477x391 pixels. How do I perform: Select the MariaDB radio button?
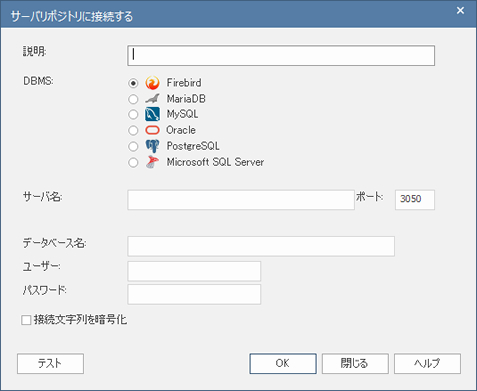coord(133,99)
